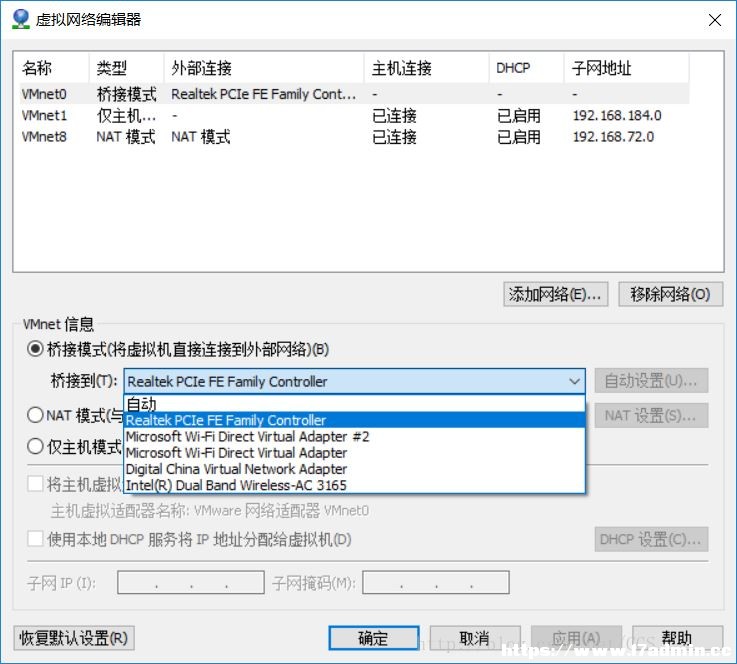Sort by the DHCP column header
The width and height of the screenshot is (737, 664).
pos(526,68)
